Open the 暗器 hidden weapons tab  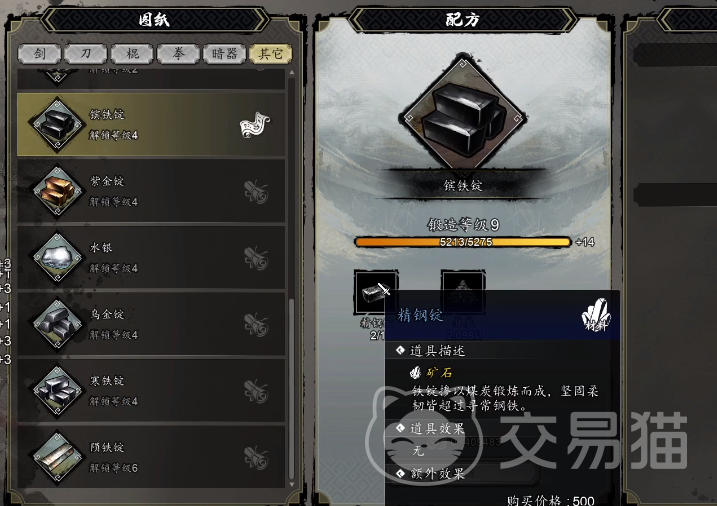(x=225, y=54)
